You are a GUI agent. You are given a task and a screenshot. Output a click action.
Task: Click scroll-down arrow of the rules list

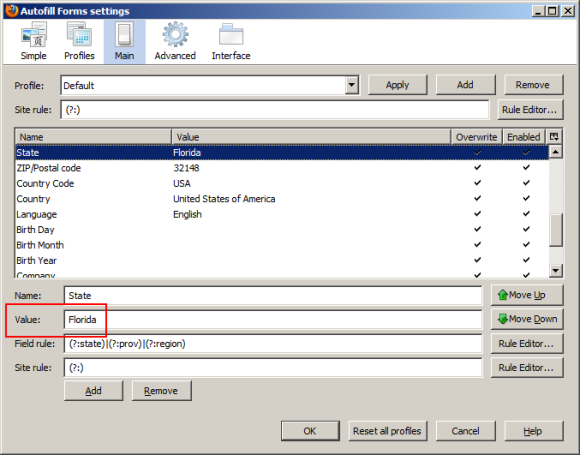(555, 270)
